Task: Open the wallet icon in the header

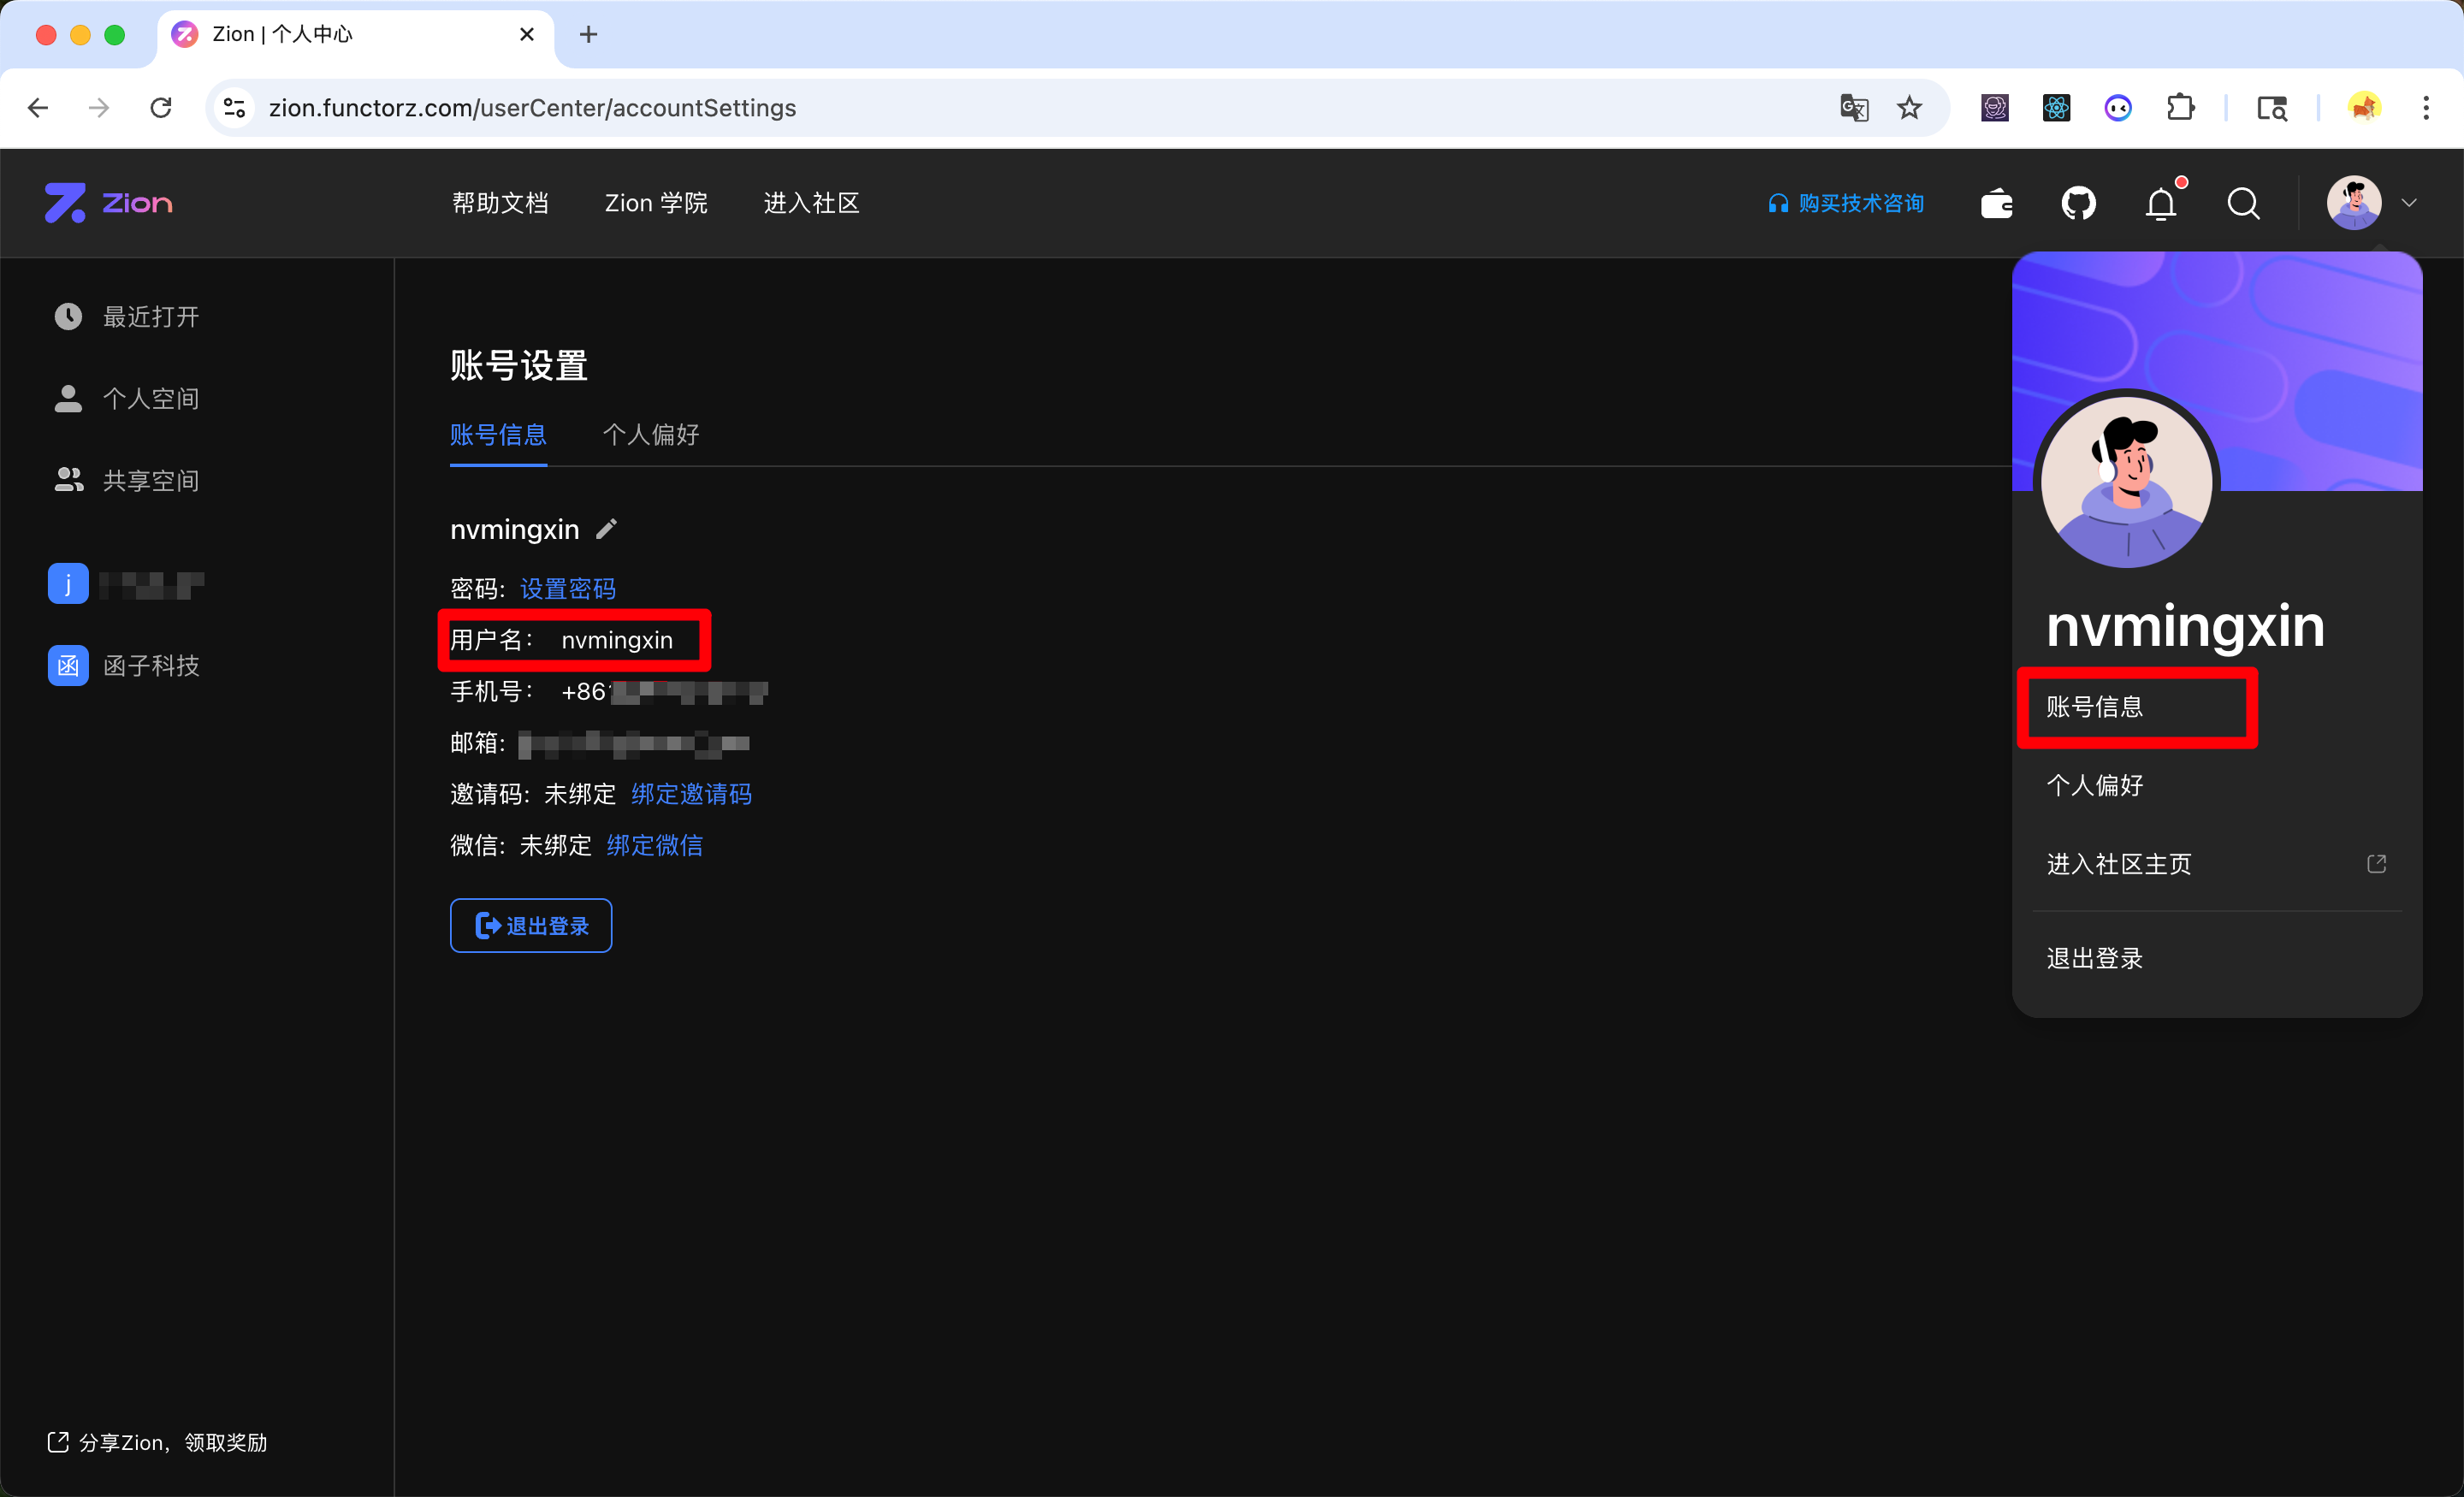Action: pos(1997,204)
